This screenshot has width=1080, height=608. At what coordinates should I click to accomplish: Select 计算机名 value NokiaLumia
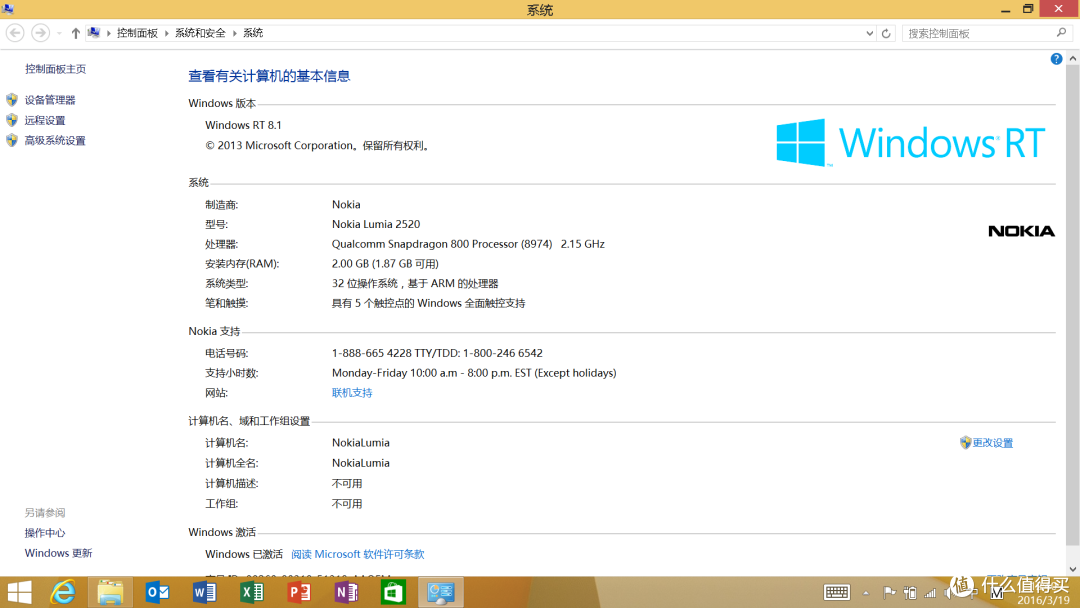pos(361,443)
